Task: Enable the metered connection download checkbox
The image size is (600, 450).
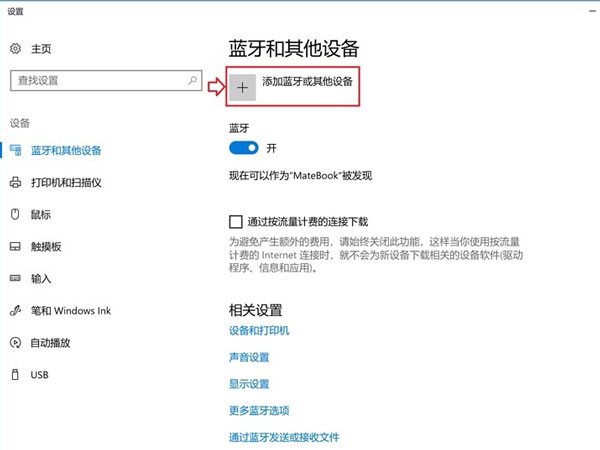Action: [236, 221]
